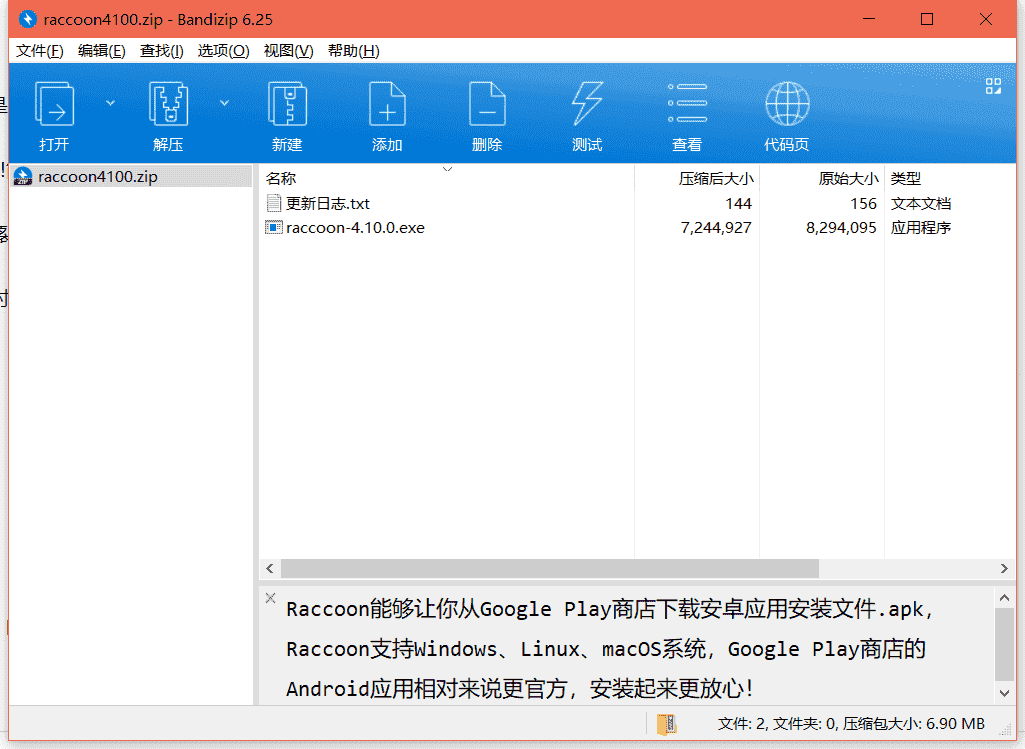Select raccoon4100.zip in the tree panel
The width and height of the screenshot is (1025, 749).
(131, 176)
